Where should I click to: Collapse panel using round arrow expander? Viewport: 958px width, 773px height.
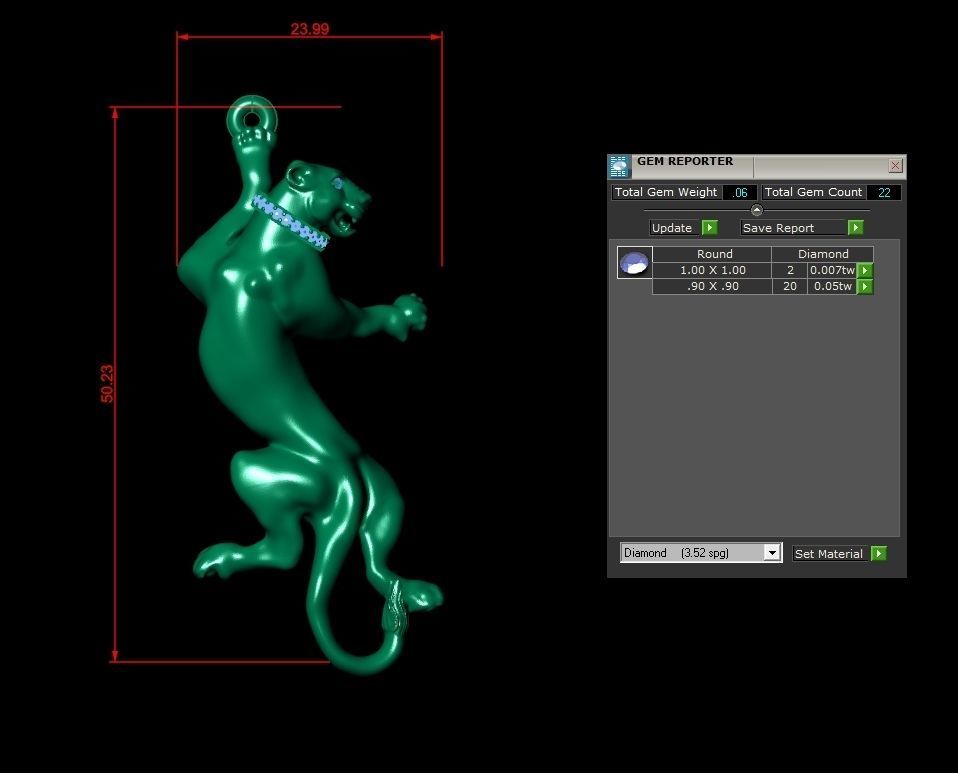(x=756, y=210)
